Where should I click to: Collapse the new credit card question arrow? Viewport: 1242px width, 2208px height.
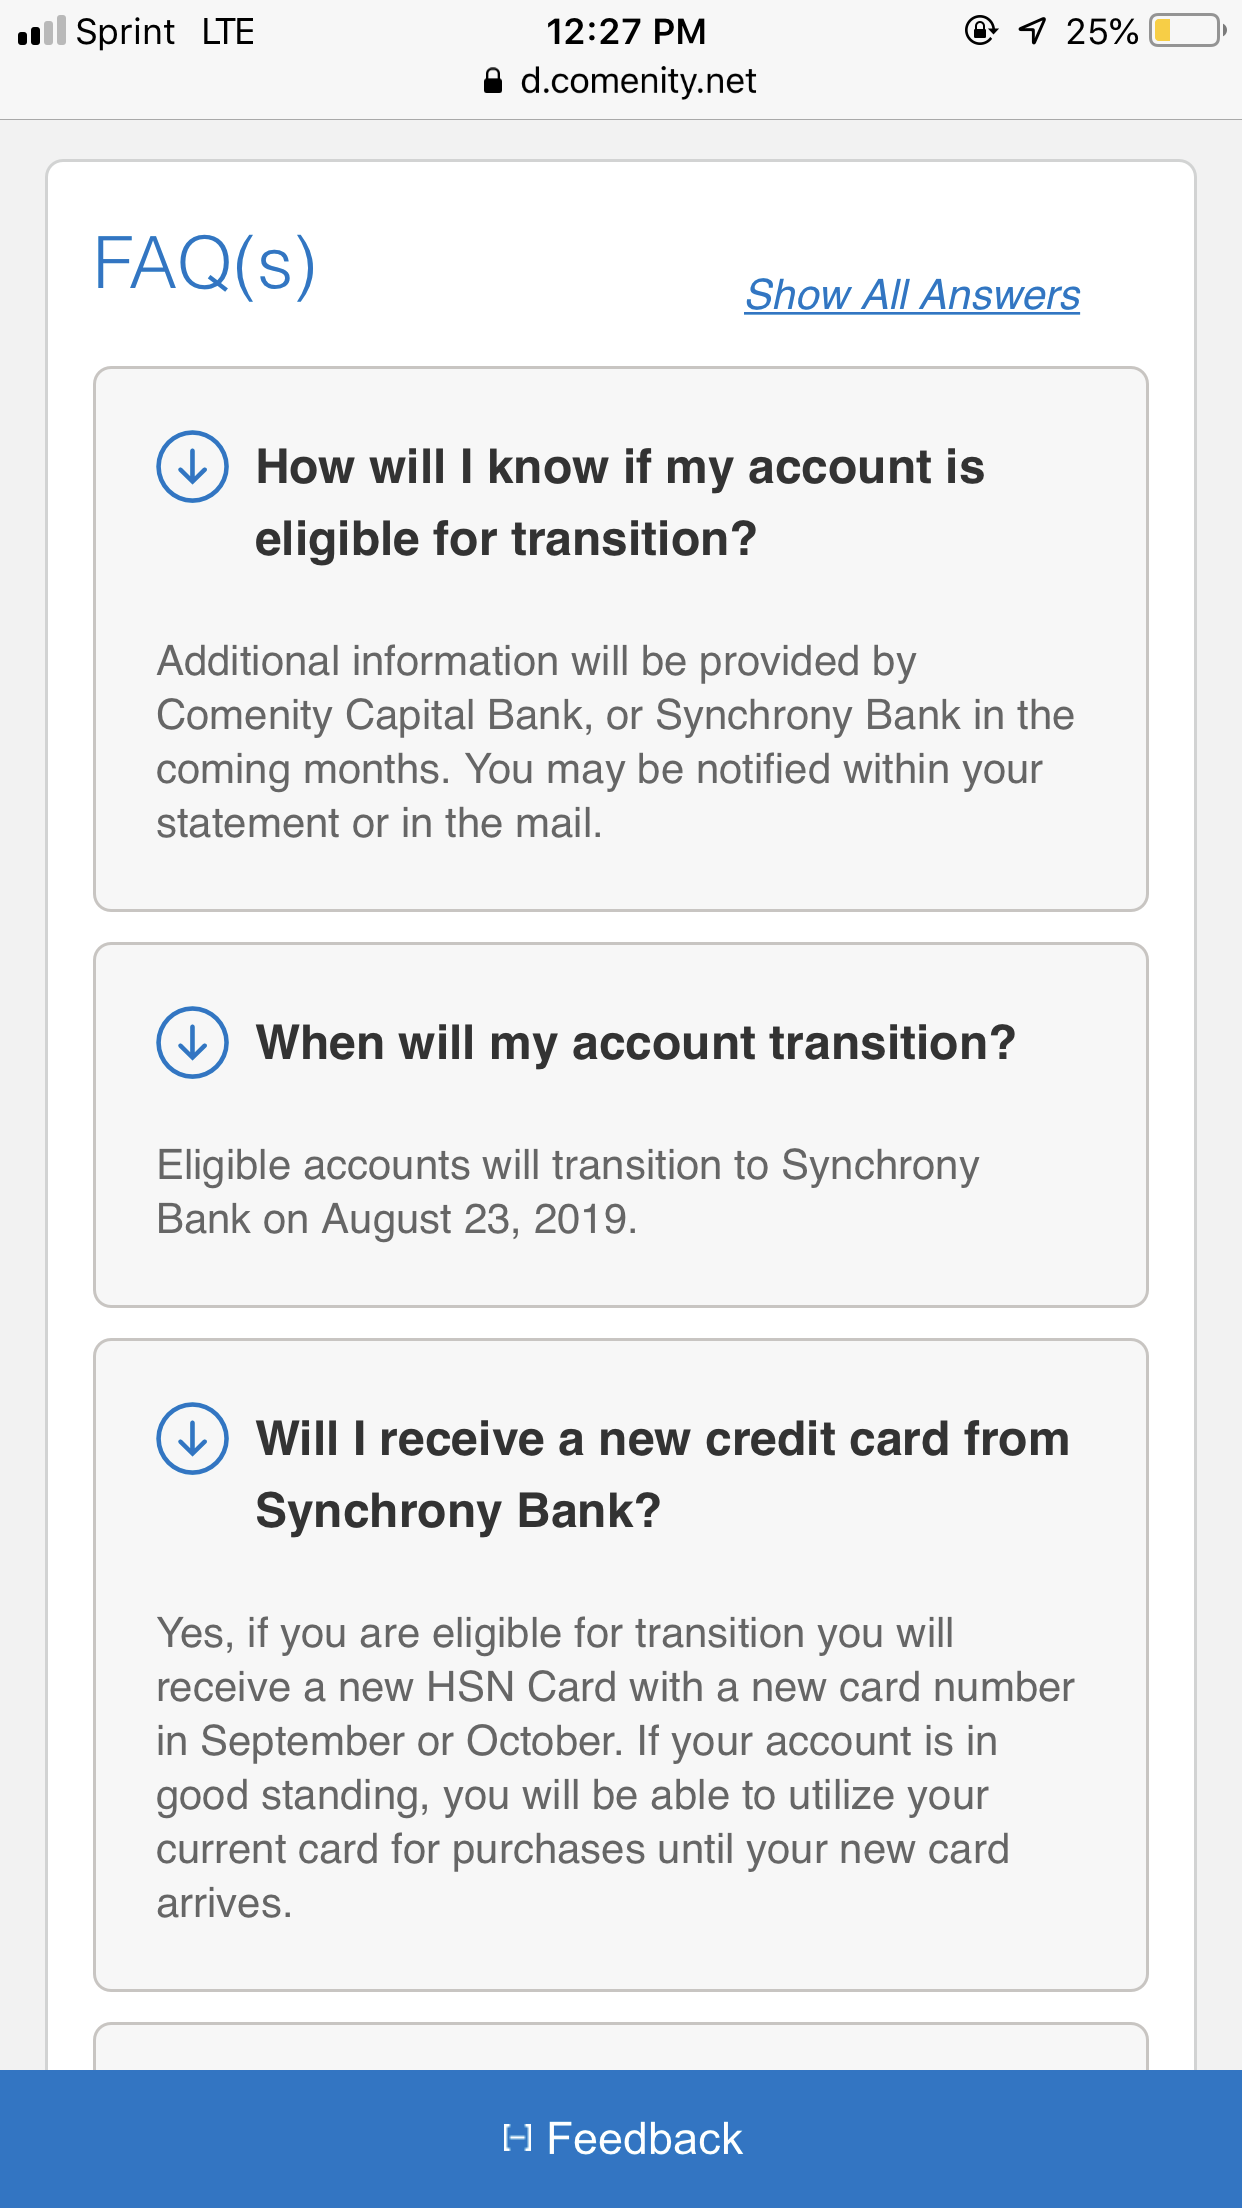(x=192, y=1438)
